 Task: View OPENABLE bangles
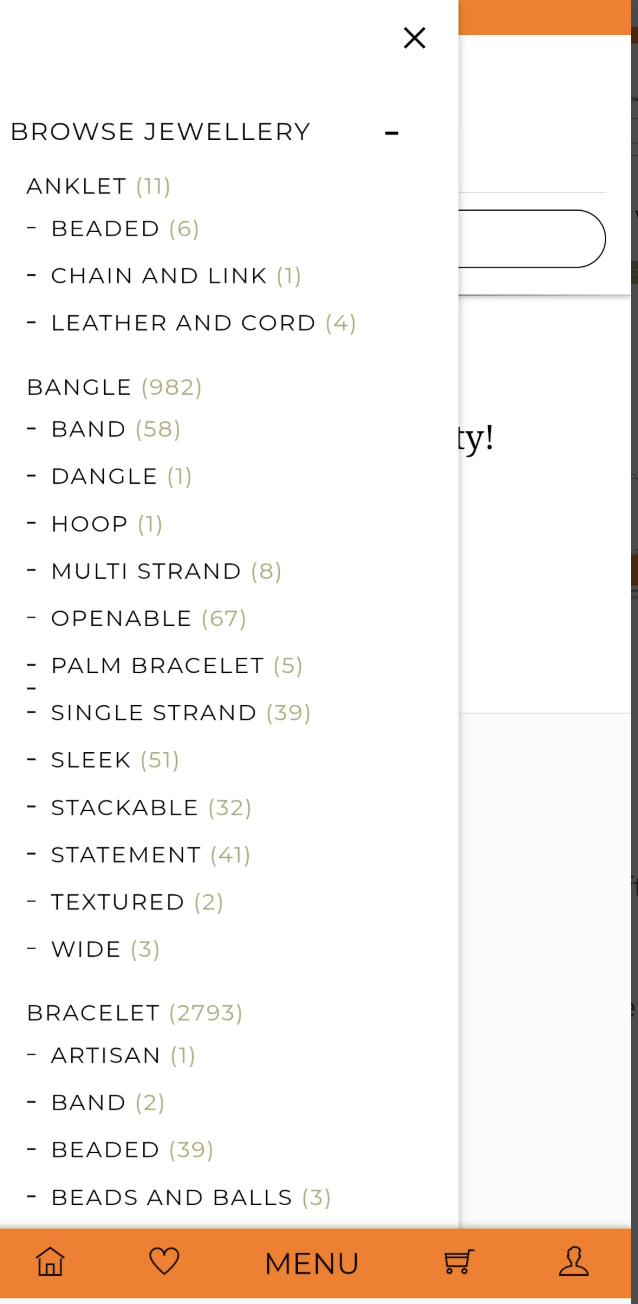pos(121,618)
